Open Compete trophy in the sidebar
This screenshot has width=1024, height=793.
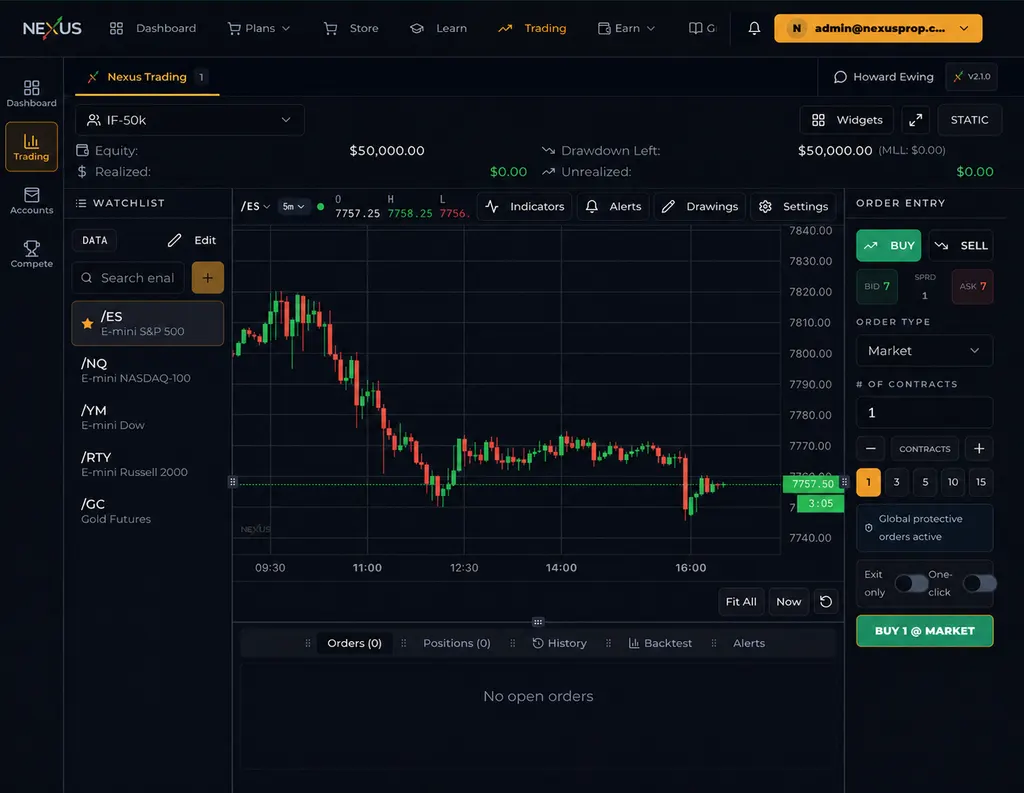(31, 254)
